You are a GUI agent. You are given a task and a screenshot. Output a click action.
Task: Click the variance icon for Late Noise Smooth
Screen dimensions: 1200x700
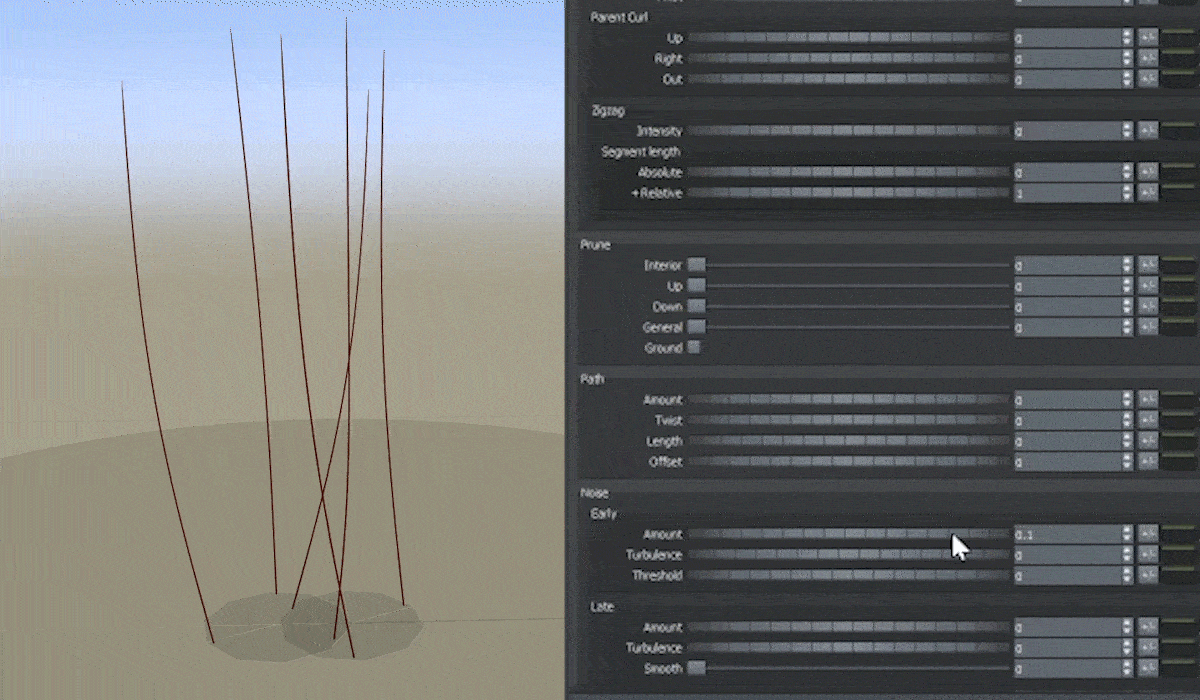(x=1148, y=668)
